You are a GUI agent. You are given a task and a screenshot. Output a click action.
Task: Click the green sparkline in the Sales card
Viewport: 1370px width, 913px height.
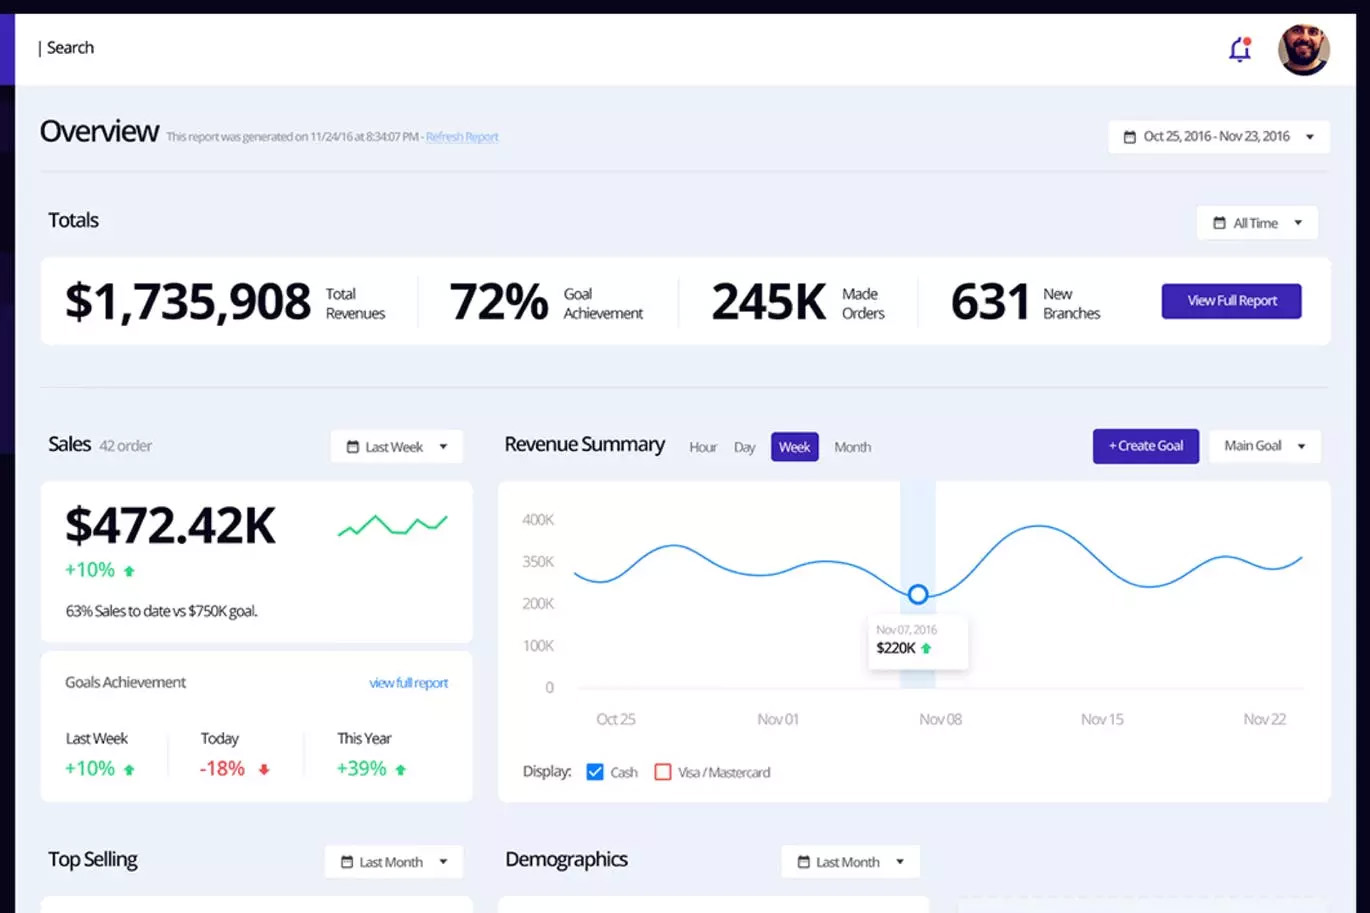pyautogui.click(x=393, y=525)
